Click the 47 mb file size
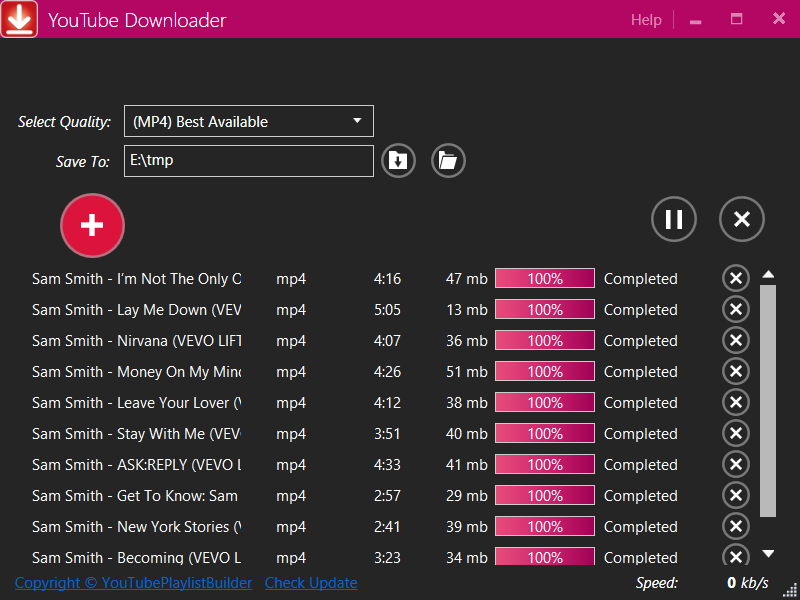 (466, 279)
